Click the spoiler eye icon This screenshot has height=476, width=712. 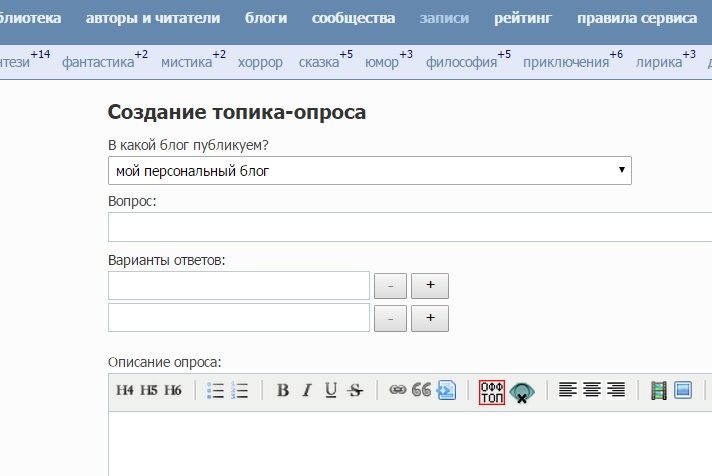[521, 393]
